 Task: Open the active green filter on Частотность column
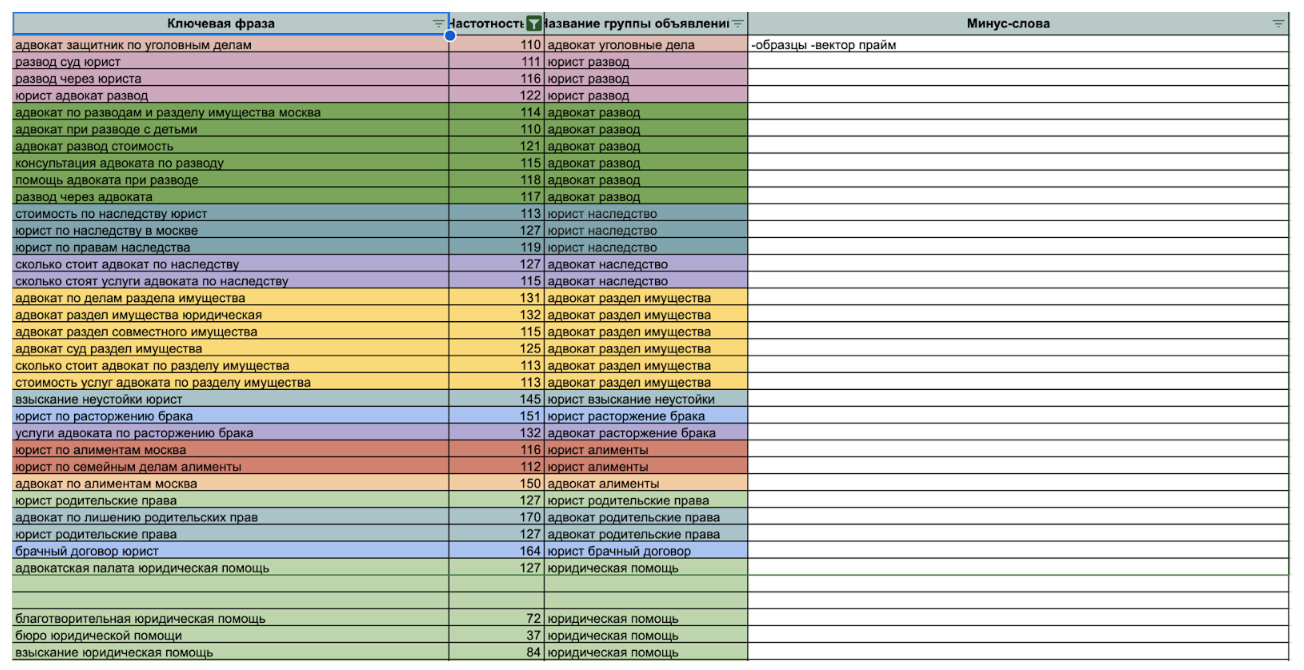[x=535, y=24]
